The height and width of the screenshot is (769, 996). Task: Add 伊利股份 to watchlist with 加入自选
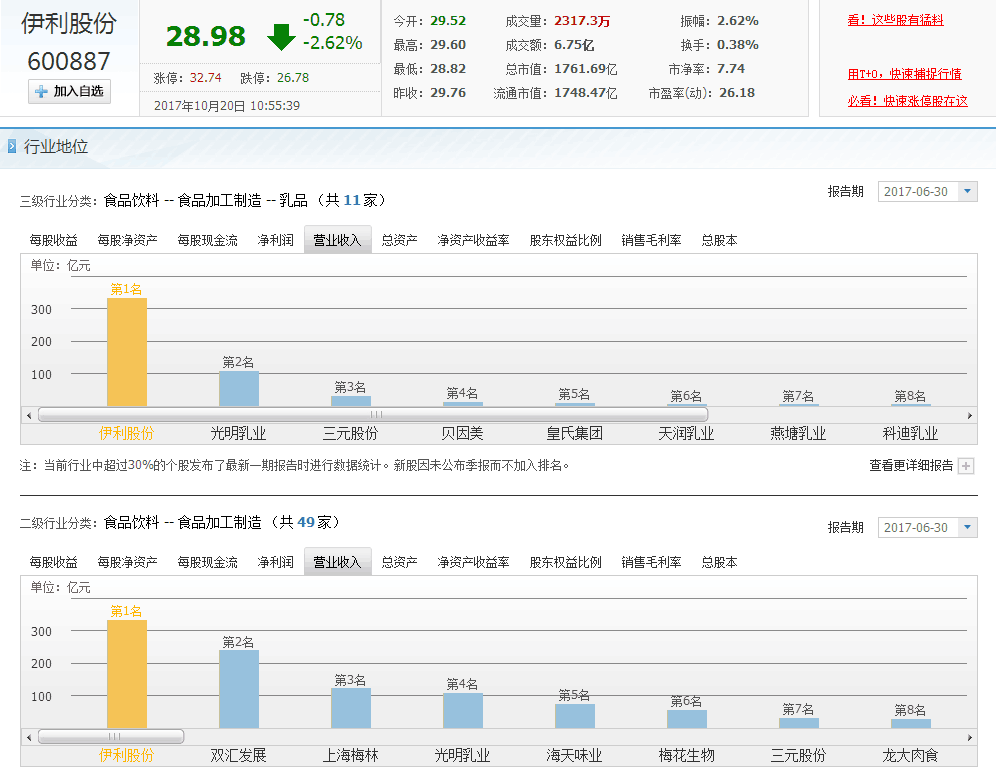(70, 91)
